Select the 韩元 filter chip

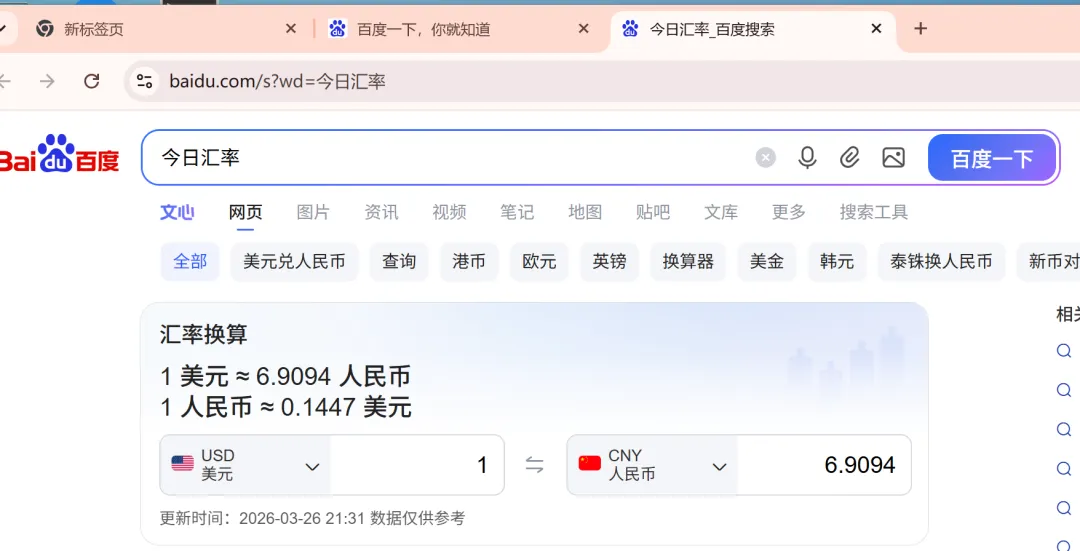point(837,262)
